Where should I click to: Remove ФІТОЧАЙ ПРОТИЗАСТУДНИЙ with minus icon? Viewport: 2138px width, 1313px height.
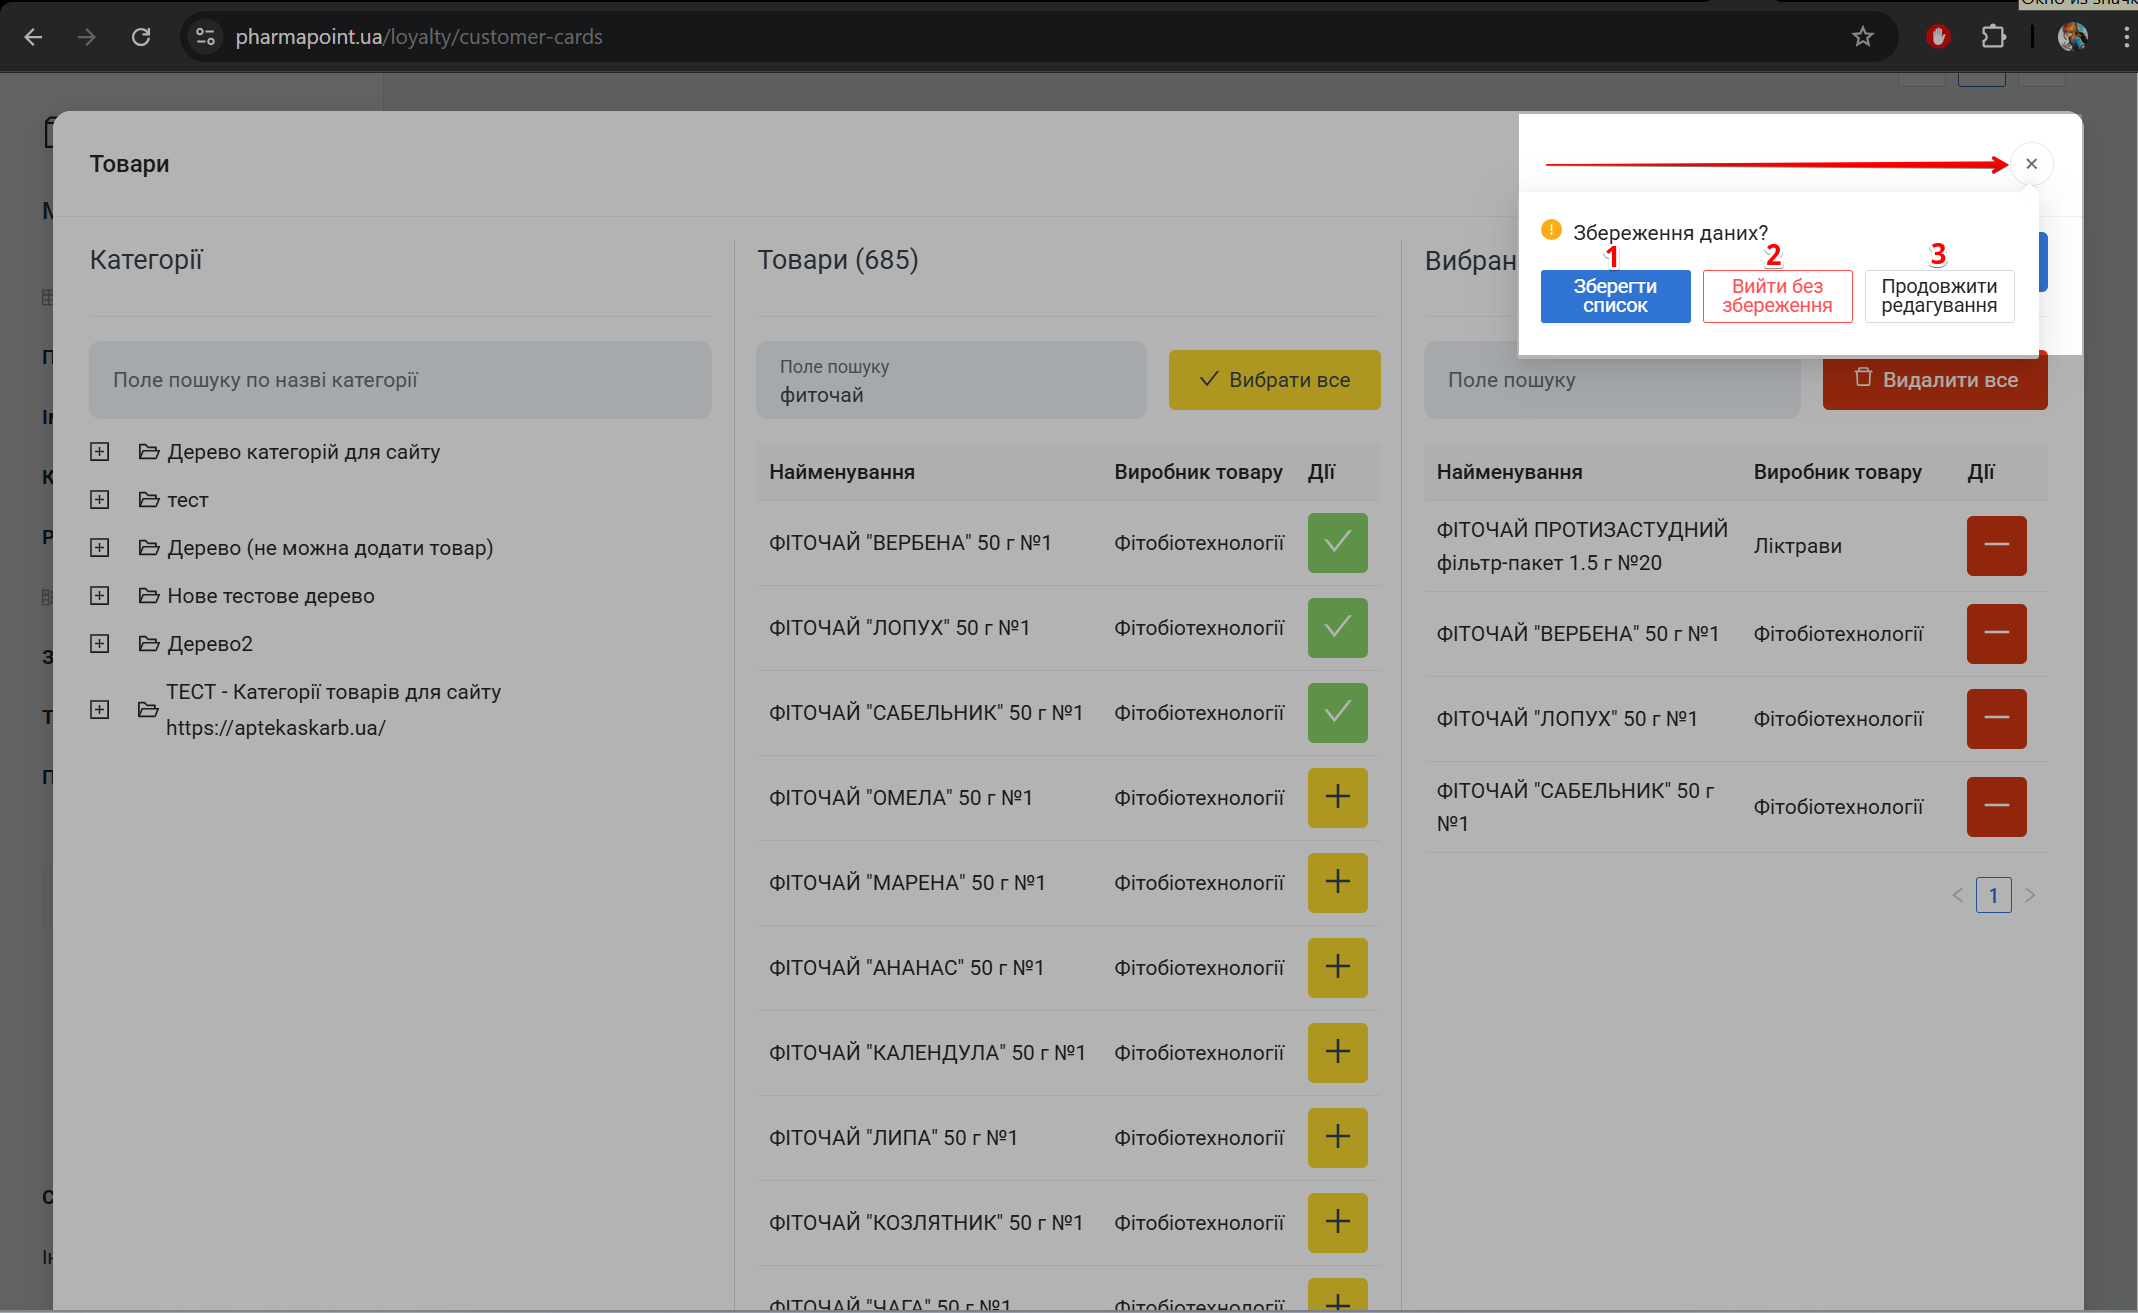click(1996, 545)
